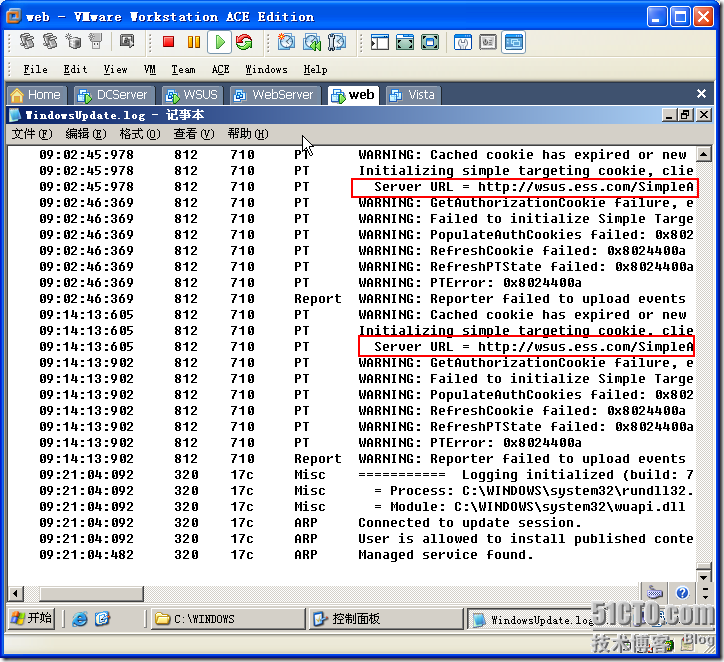
Task: Click the red Power Off toolbar button
Action: click(x=169, y=42)
